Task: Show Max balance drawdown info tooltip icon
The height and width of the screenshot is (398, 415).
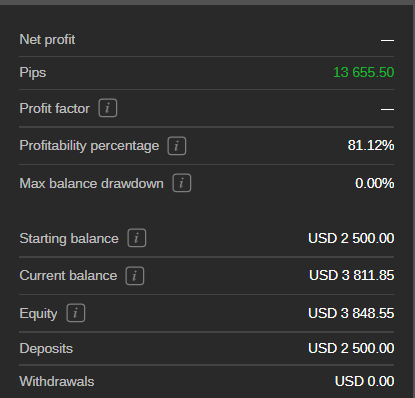Action: pyautogui.click(x=182, y=183)
